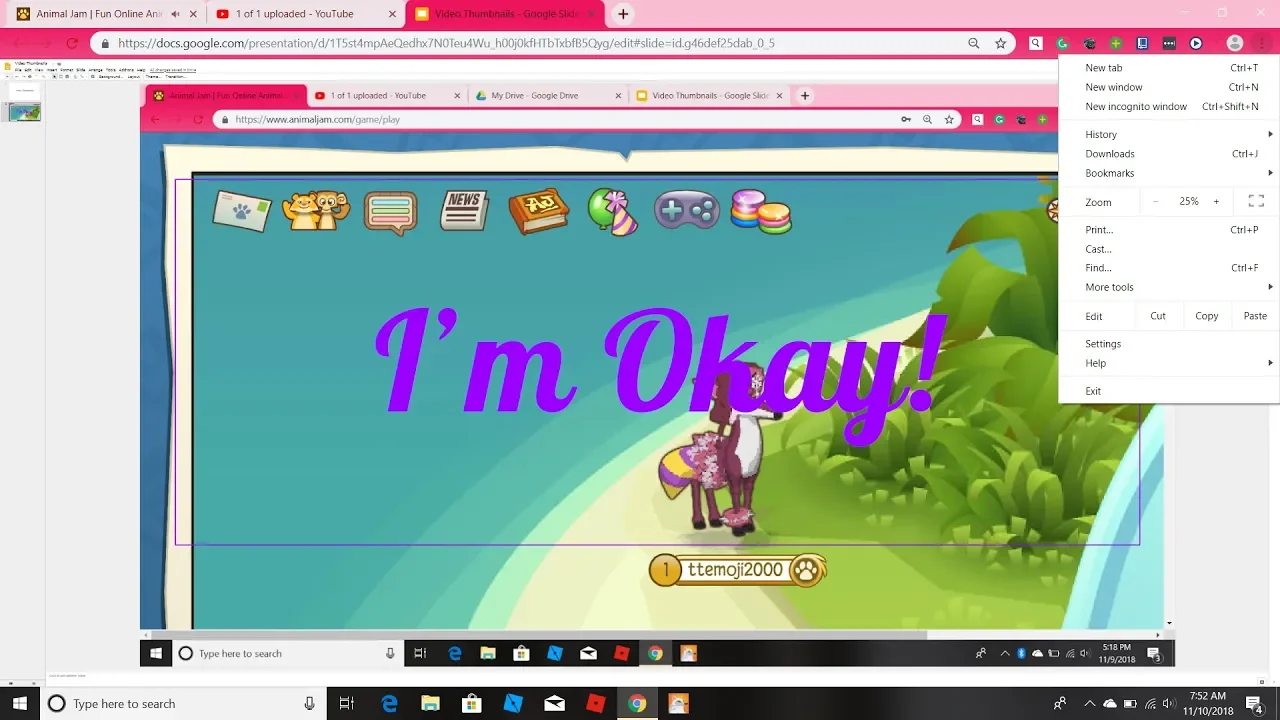The image size is (1280, 720).
Task: Click the 7:52 AM clock in the taskbar
Action: pos(1208,696)
